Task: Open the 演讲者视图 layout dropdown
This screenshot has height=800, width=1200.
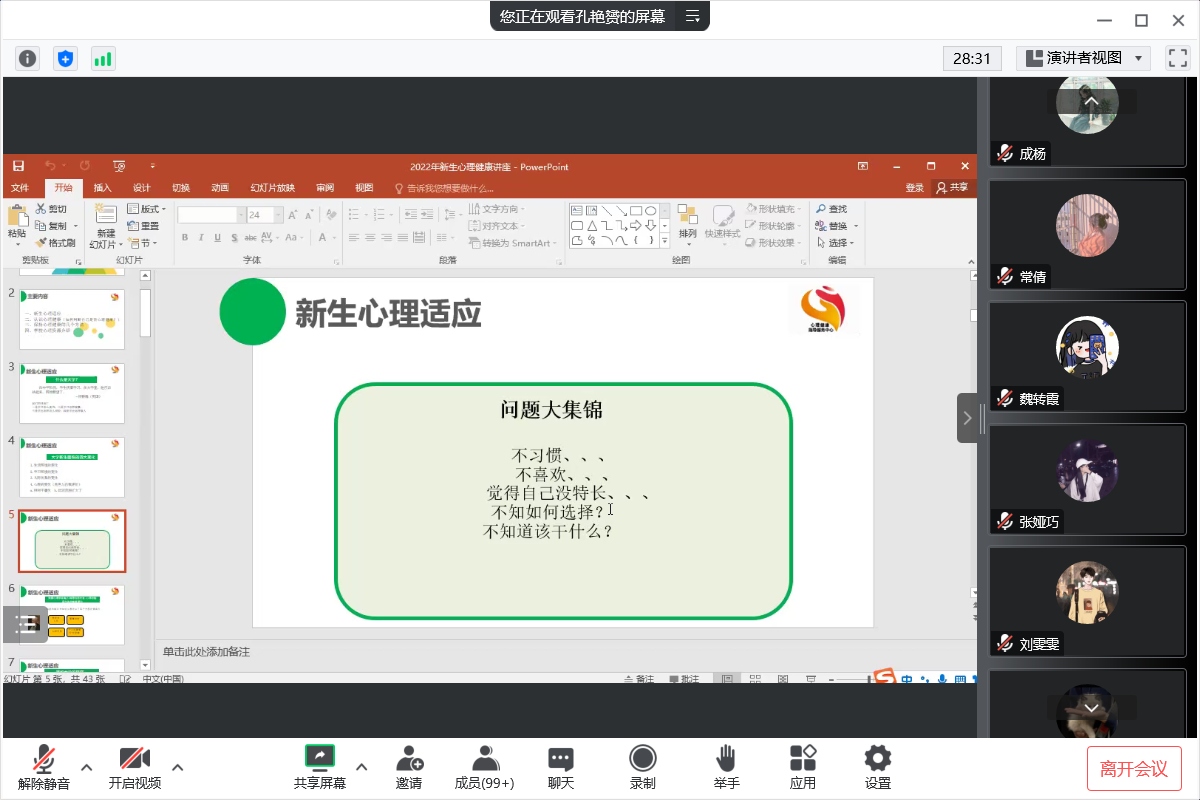Action: click(1083, 58)
